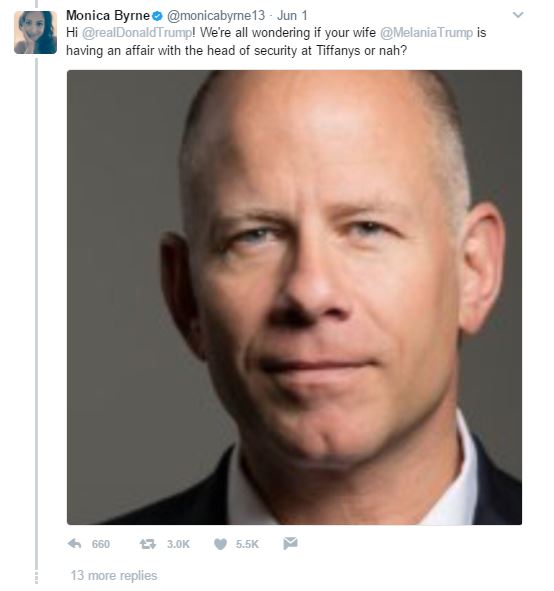Click the reply arrow icon under the tweet
Image resolution: width=554 pixels, height=591 pixels.
coord(75,544)
